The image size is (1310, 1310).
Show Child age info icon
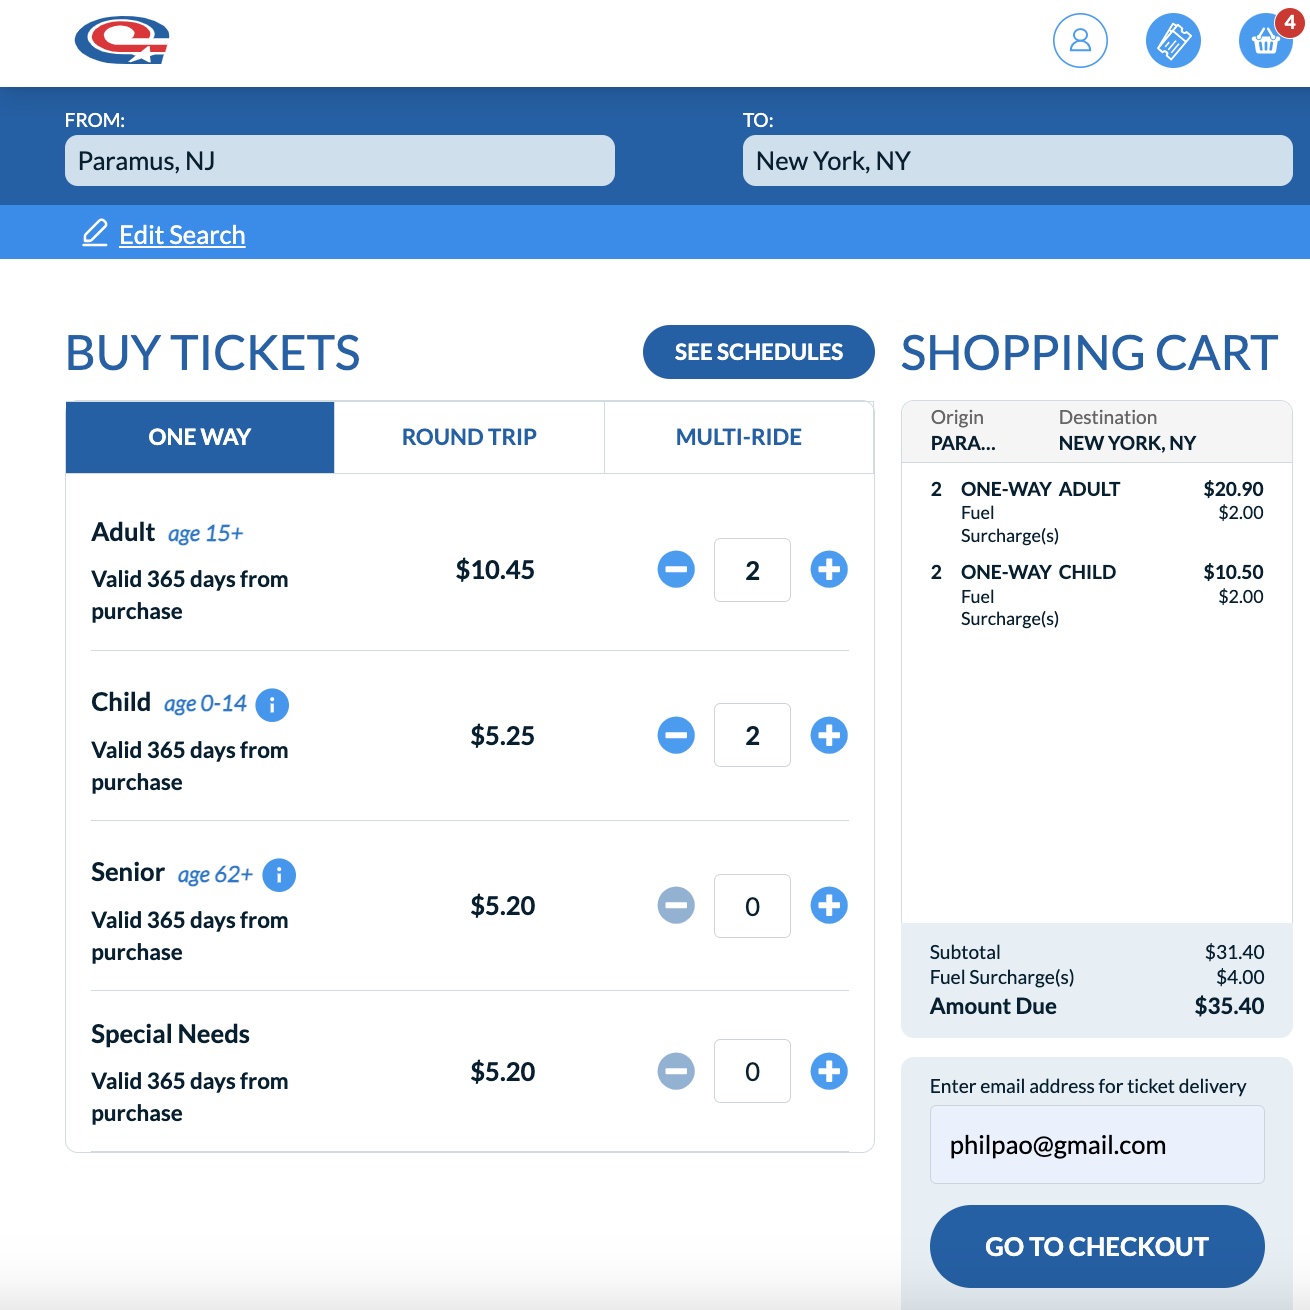click(x=272, y=705)
